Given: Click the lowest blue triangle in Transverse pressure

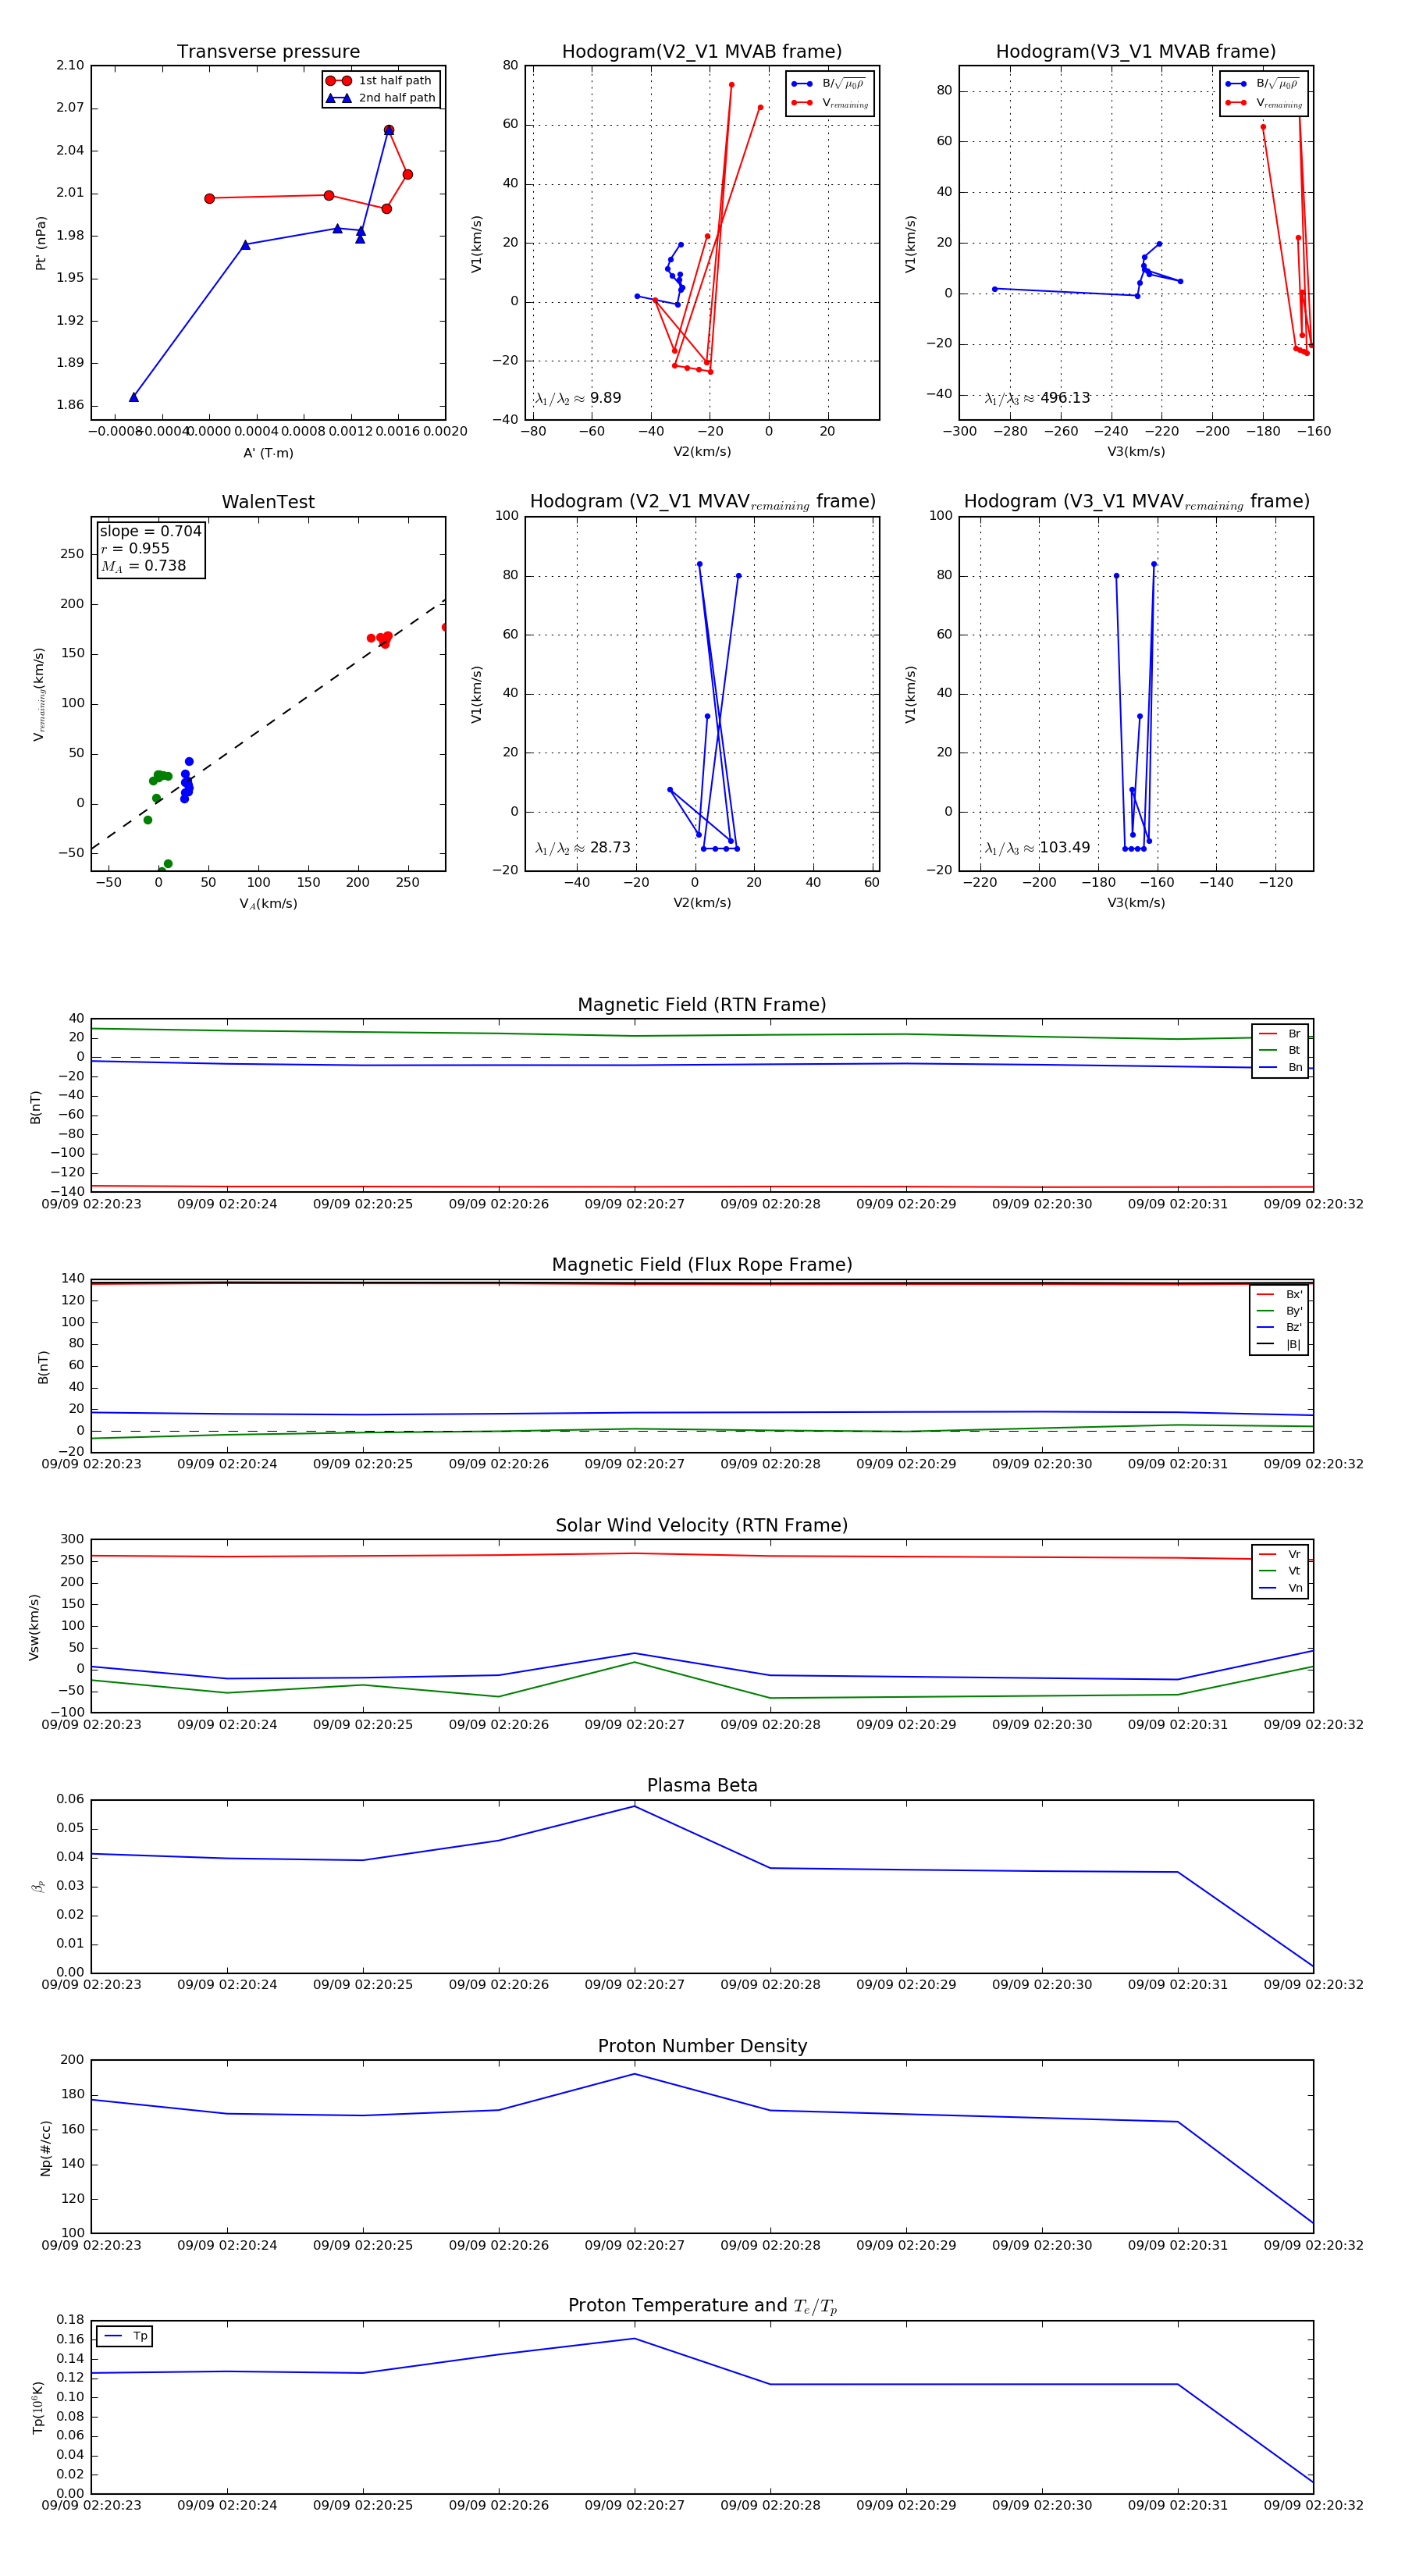Looking at the screenshot, I should coord(134,397).
